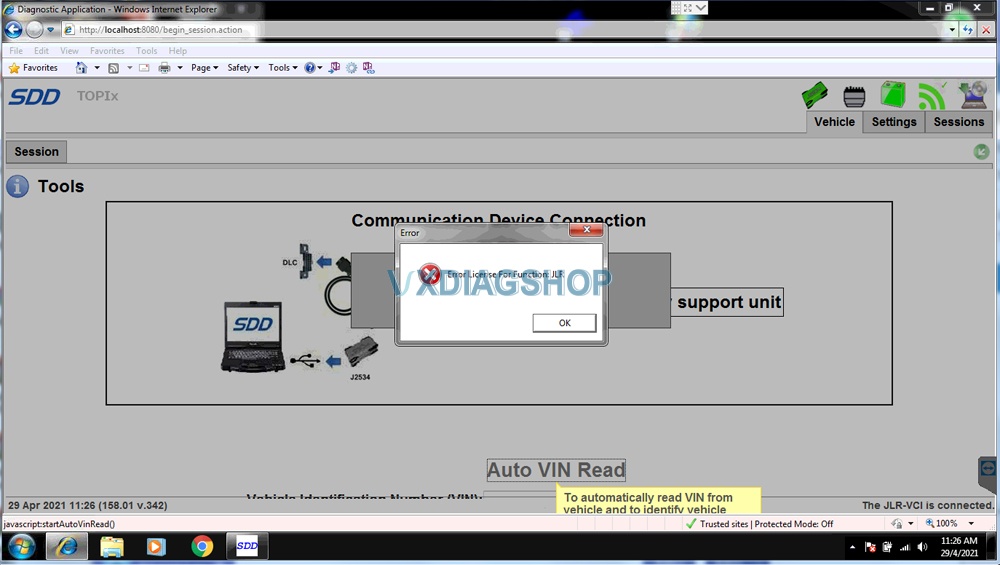Open the Tools menu in the menu bar
The height and width of the screenshot is (565, 1000).
click(146, 50)
